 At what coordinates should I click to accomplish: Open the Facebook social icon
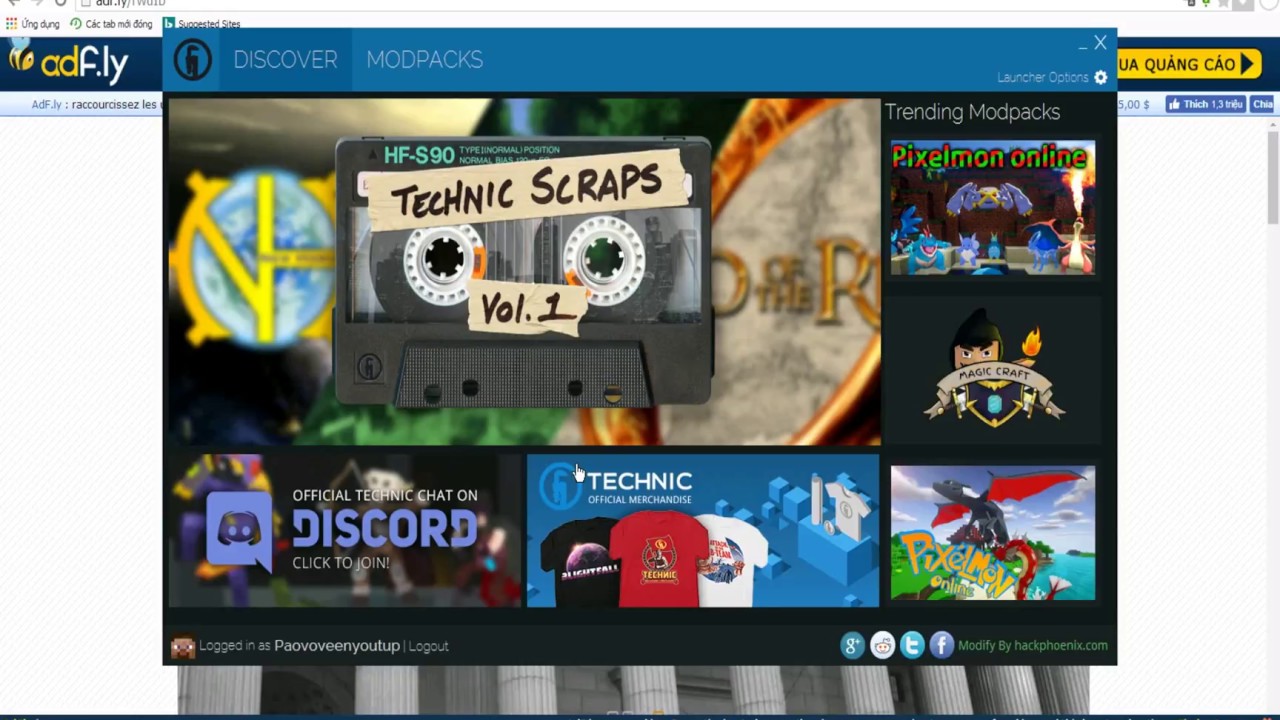pyautogui.click(x=942, y=645)
